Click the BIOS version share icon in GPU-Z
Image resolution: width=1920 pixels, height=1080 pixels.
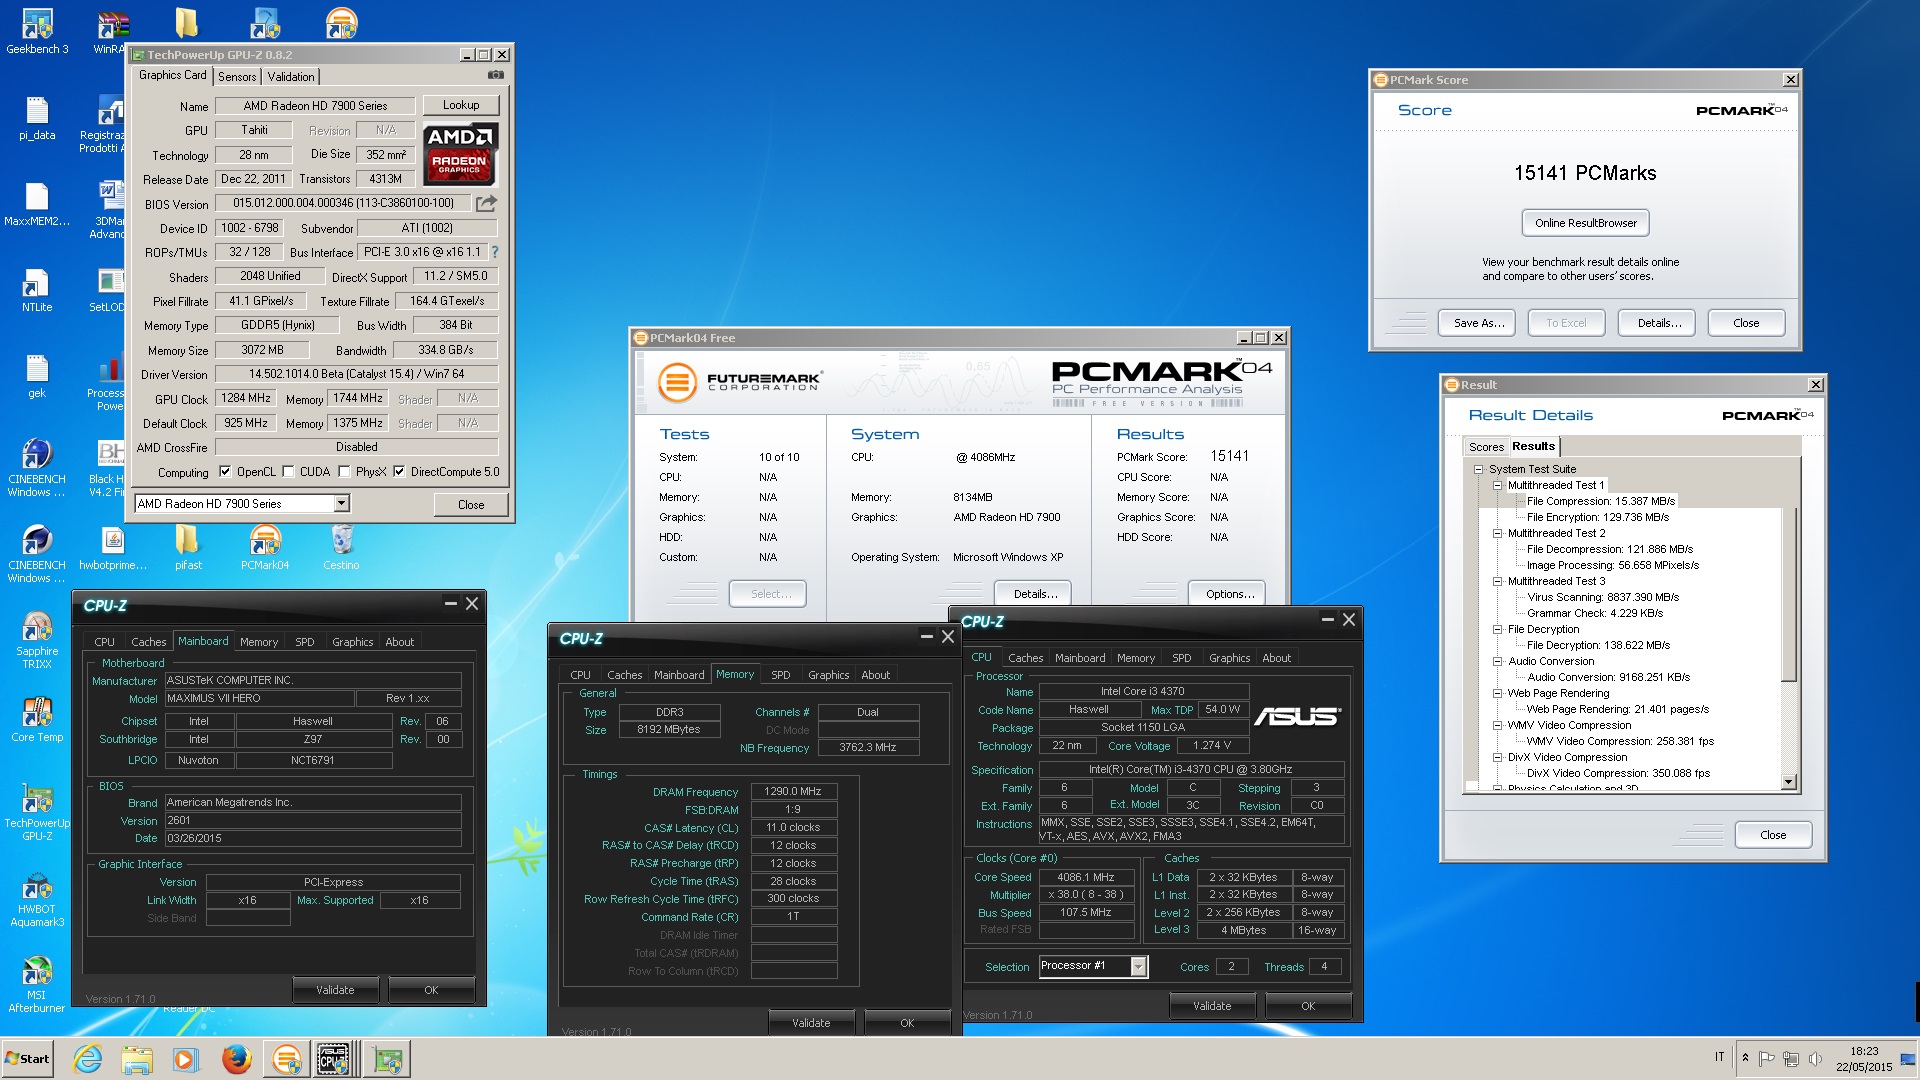pyautogui.click(x=486, y=203)
